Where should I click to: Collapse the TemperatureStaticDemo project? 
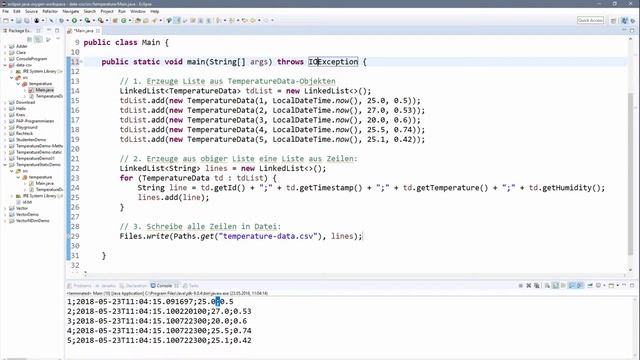(5, 164)
